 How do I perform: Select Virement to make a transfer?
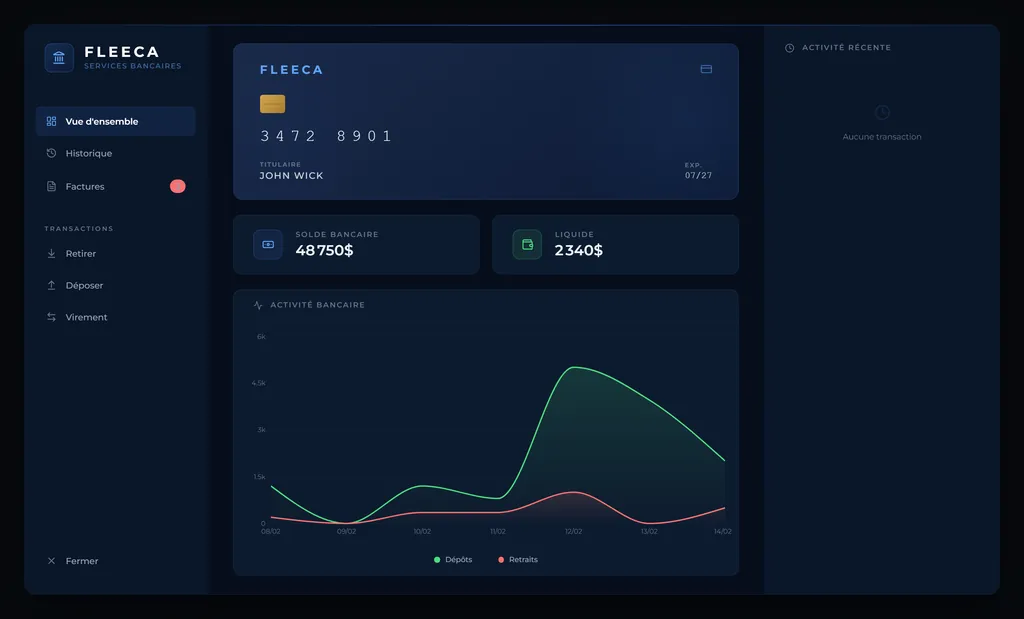pyautogui.click(x=116, y=317)
